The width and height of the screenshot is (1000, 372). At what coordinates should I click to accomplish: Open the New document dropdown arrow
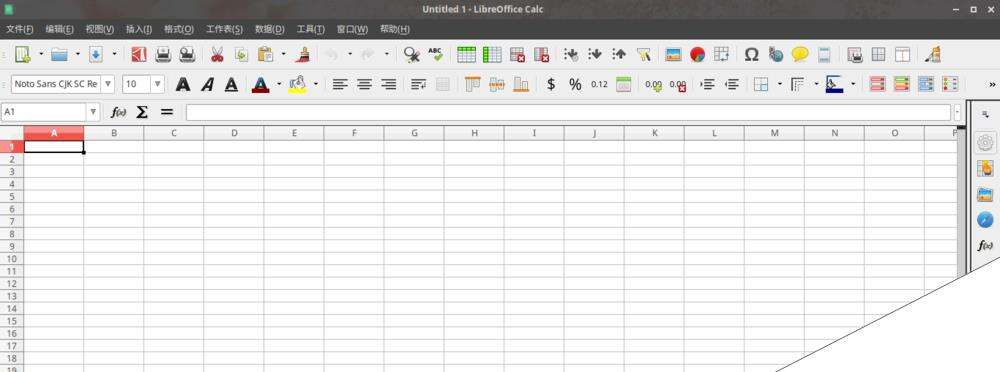tap(41, 55)
